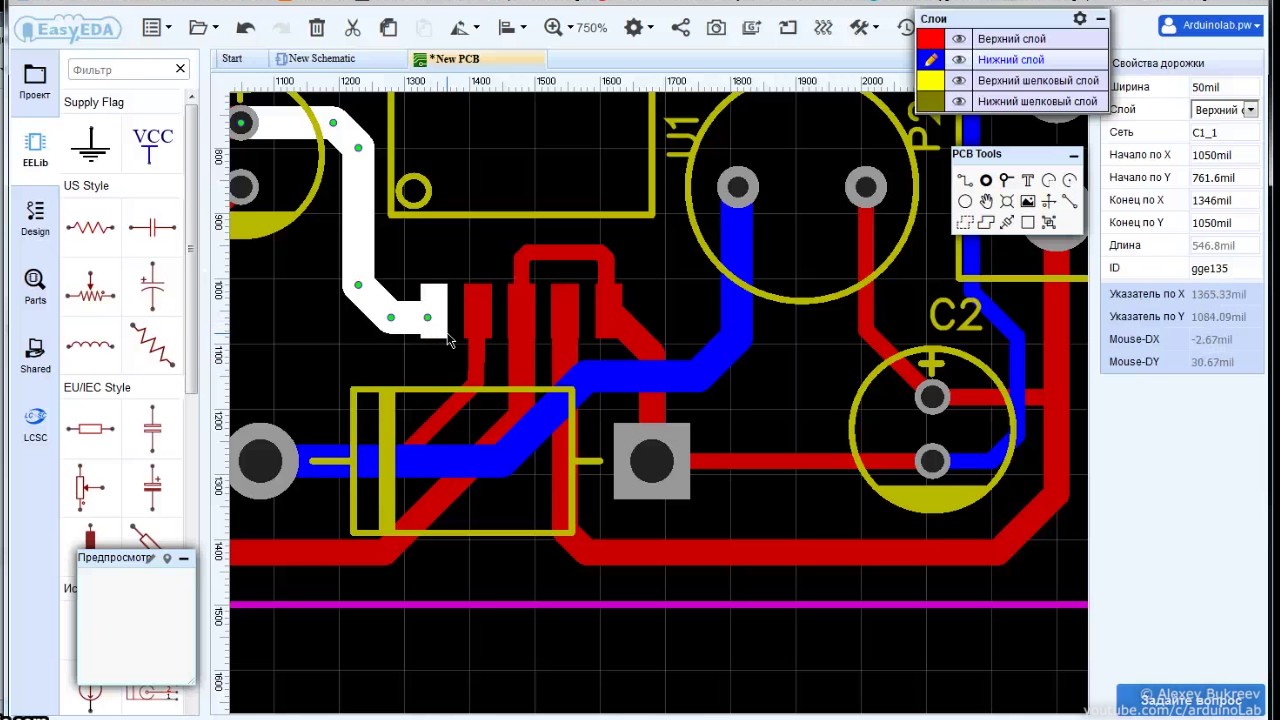
Task: Open the Parts sidebar tab
Action: 35,287
